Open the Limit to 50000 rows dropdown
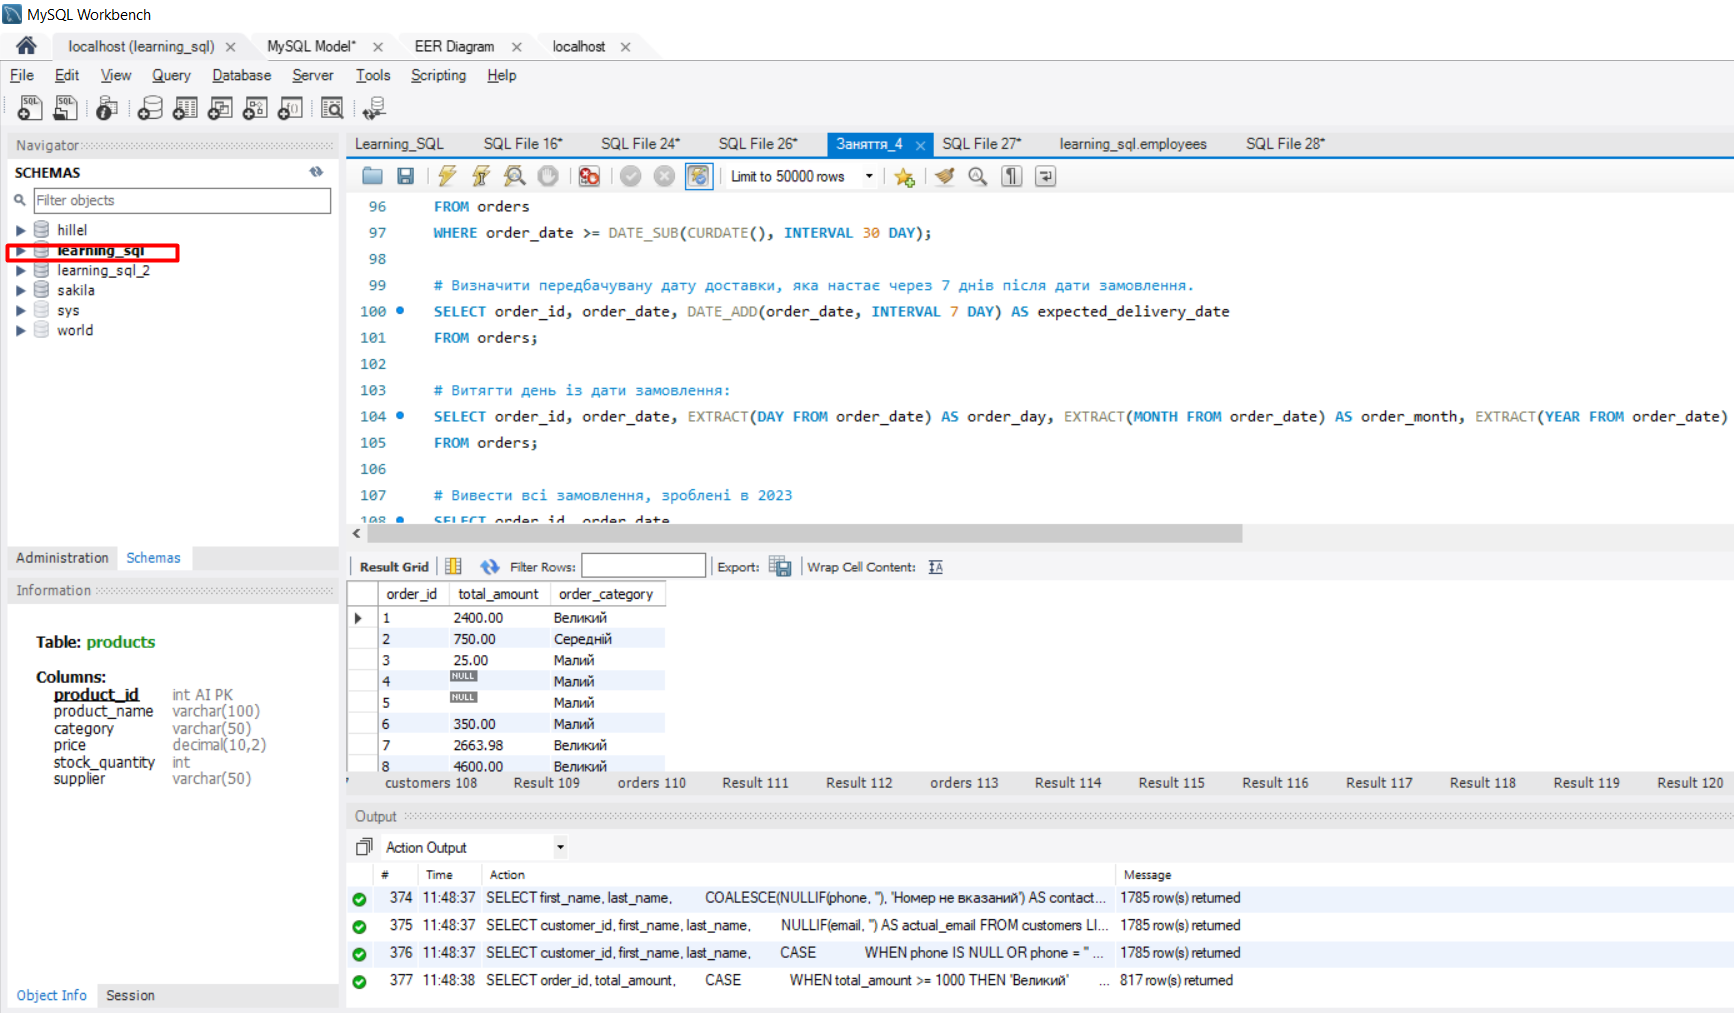Screen dimensions: 1734x1013 [x=868, y=176]
